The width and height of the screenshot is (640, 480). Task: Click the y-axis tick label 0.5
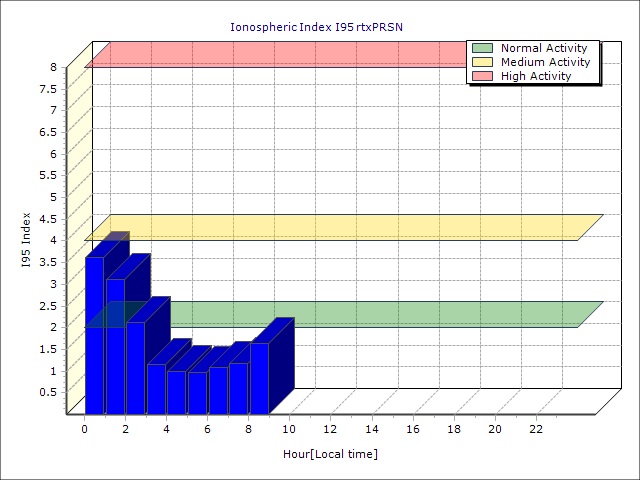click(x=48, y=392)
